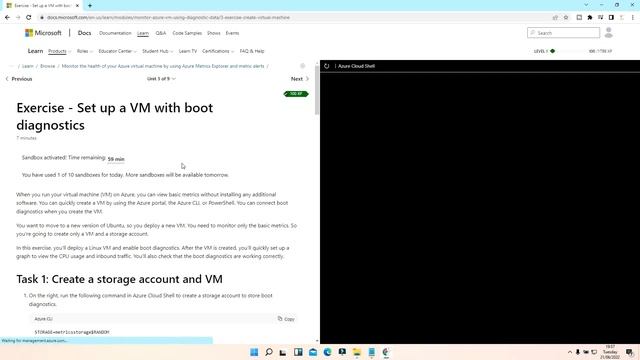
Task: Click the microphone tray icon
Action: point(578,352)
